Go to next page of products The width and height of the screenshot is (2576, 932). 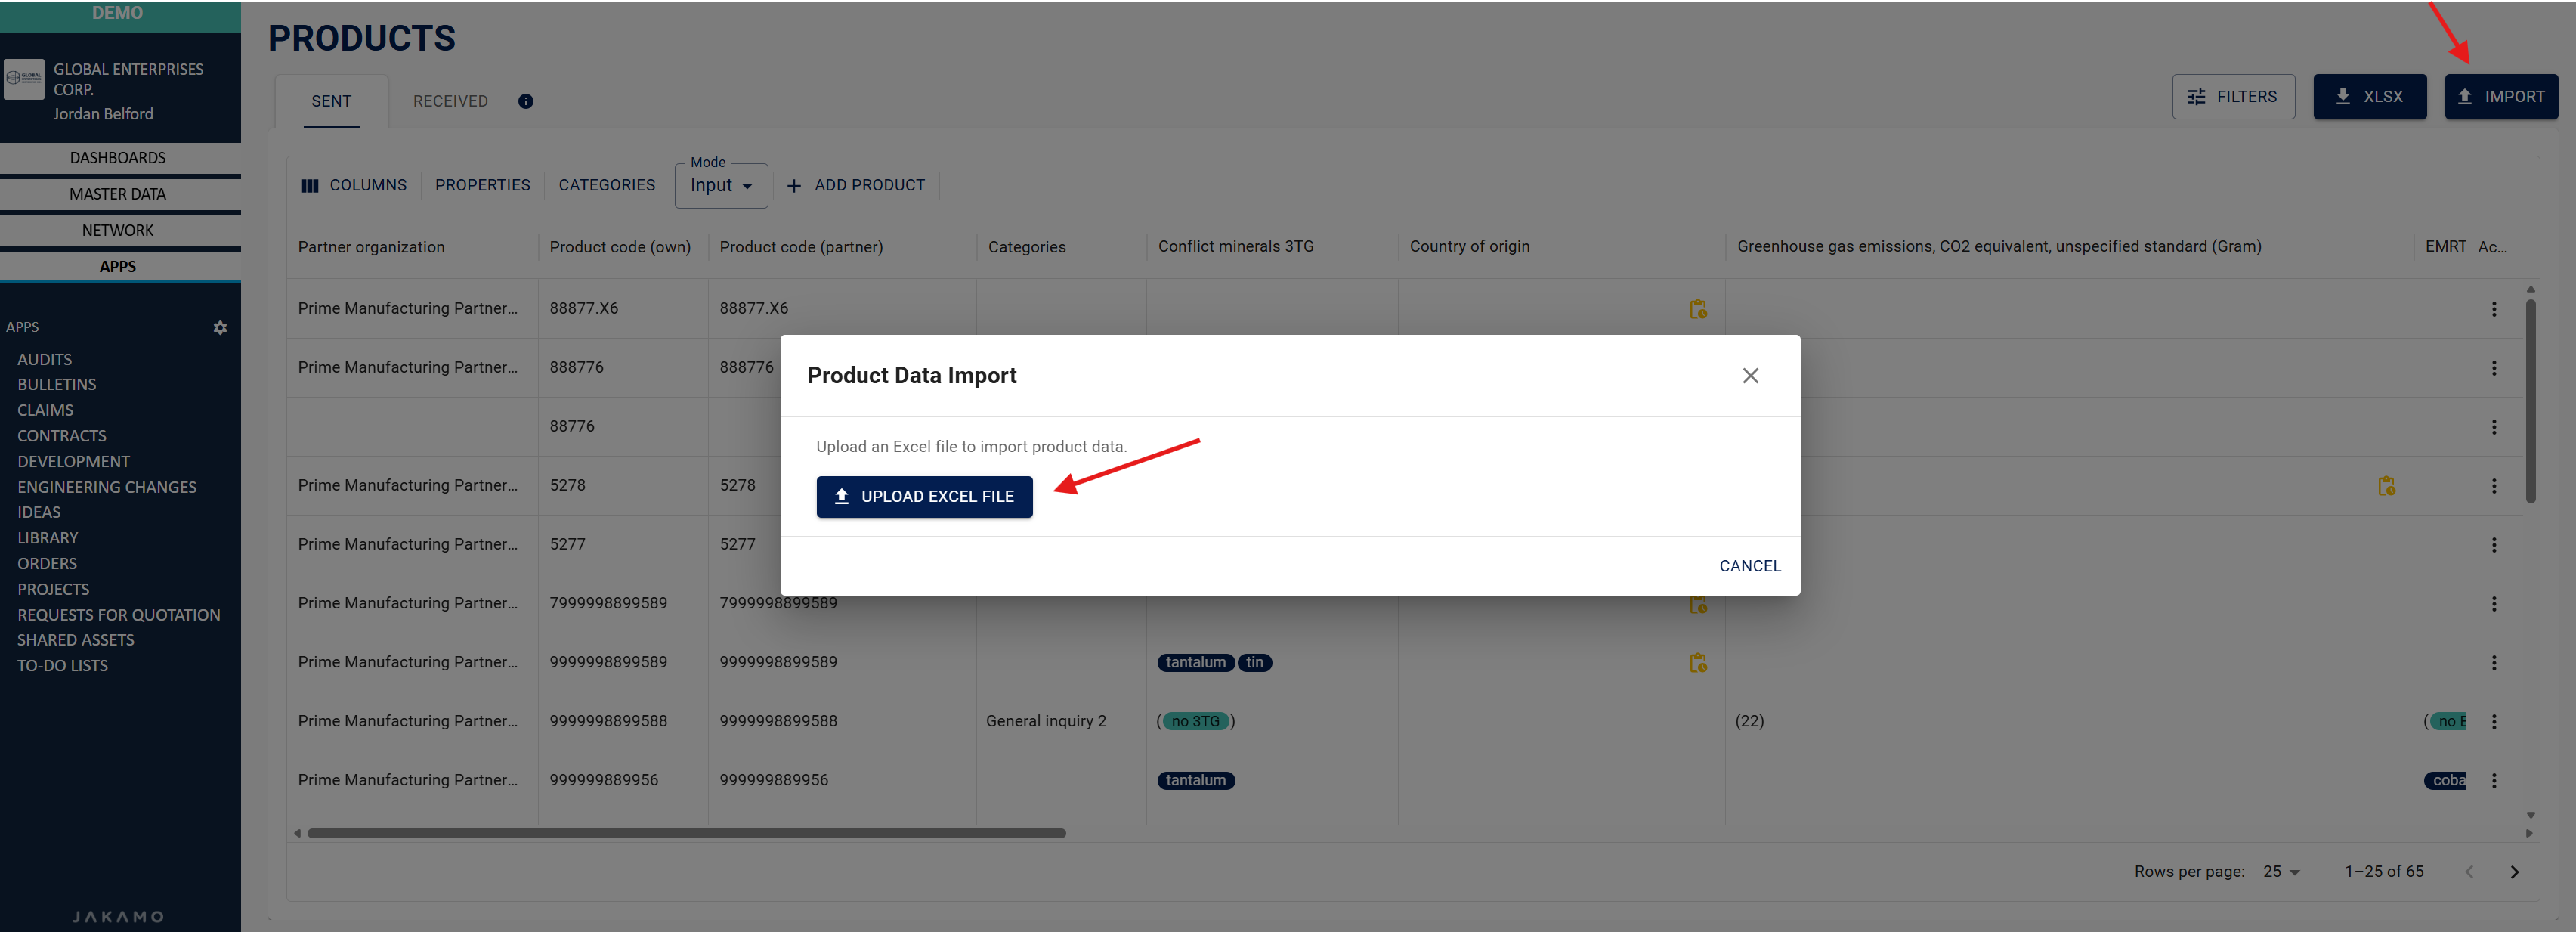pos(2514,872)
